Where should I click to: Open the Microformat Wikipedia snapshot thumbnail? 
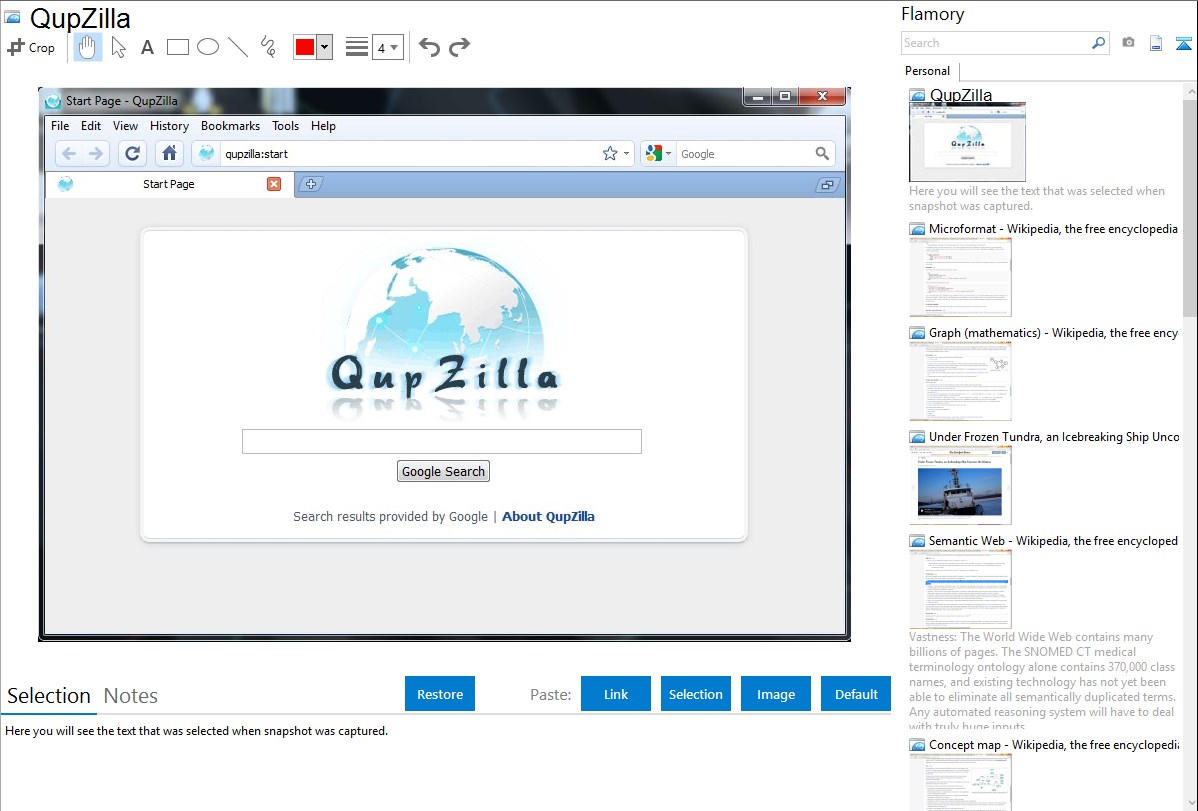960,277
